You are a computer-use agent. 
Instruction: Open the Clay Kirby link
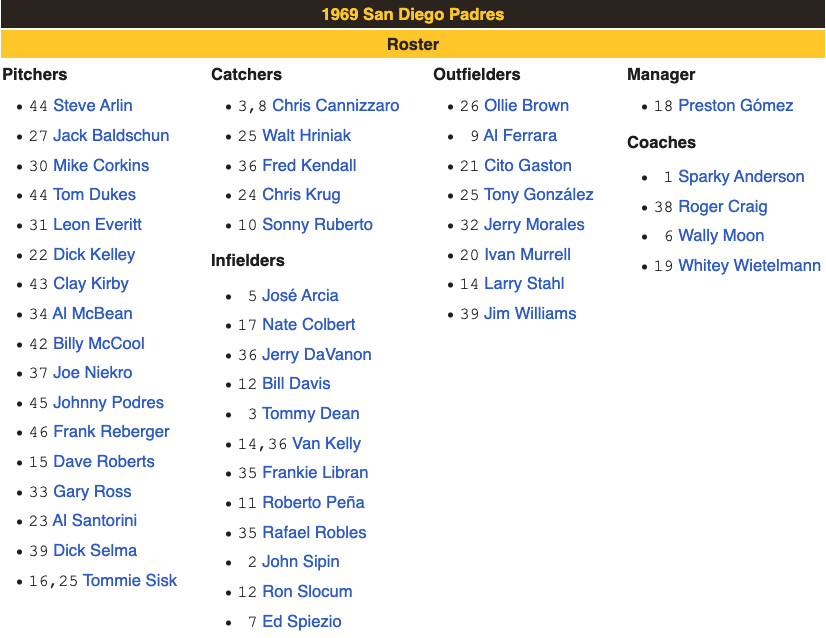point(91,283)
